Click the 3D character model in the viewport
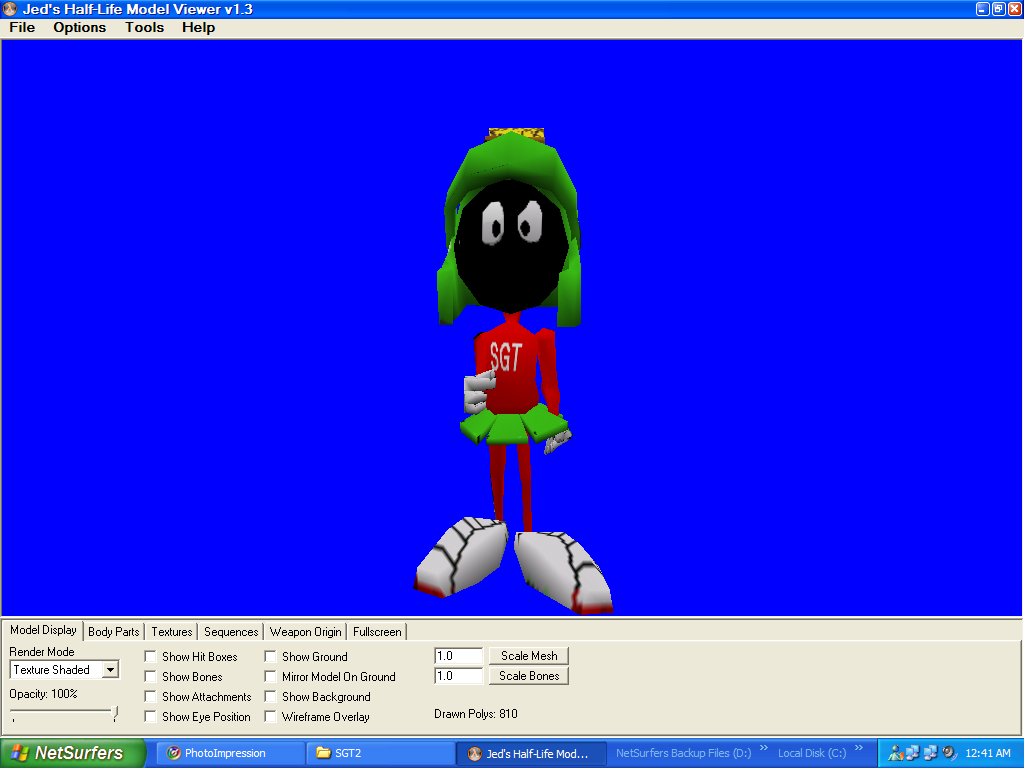 pos(511,370)
